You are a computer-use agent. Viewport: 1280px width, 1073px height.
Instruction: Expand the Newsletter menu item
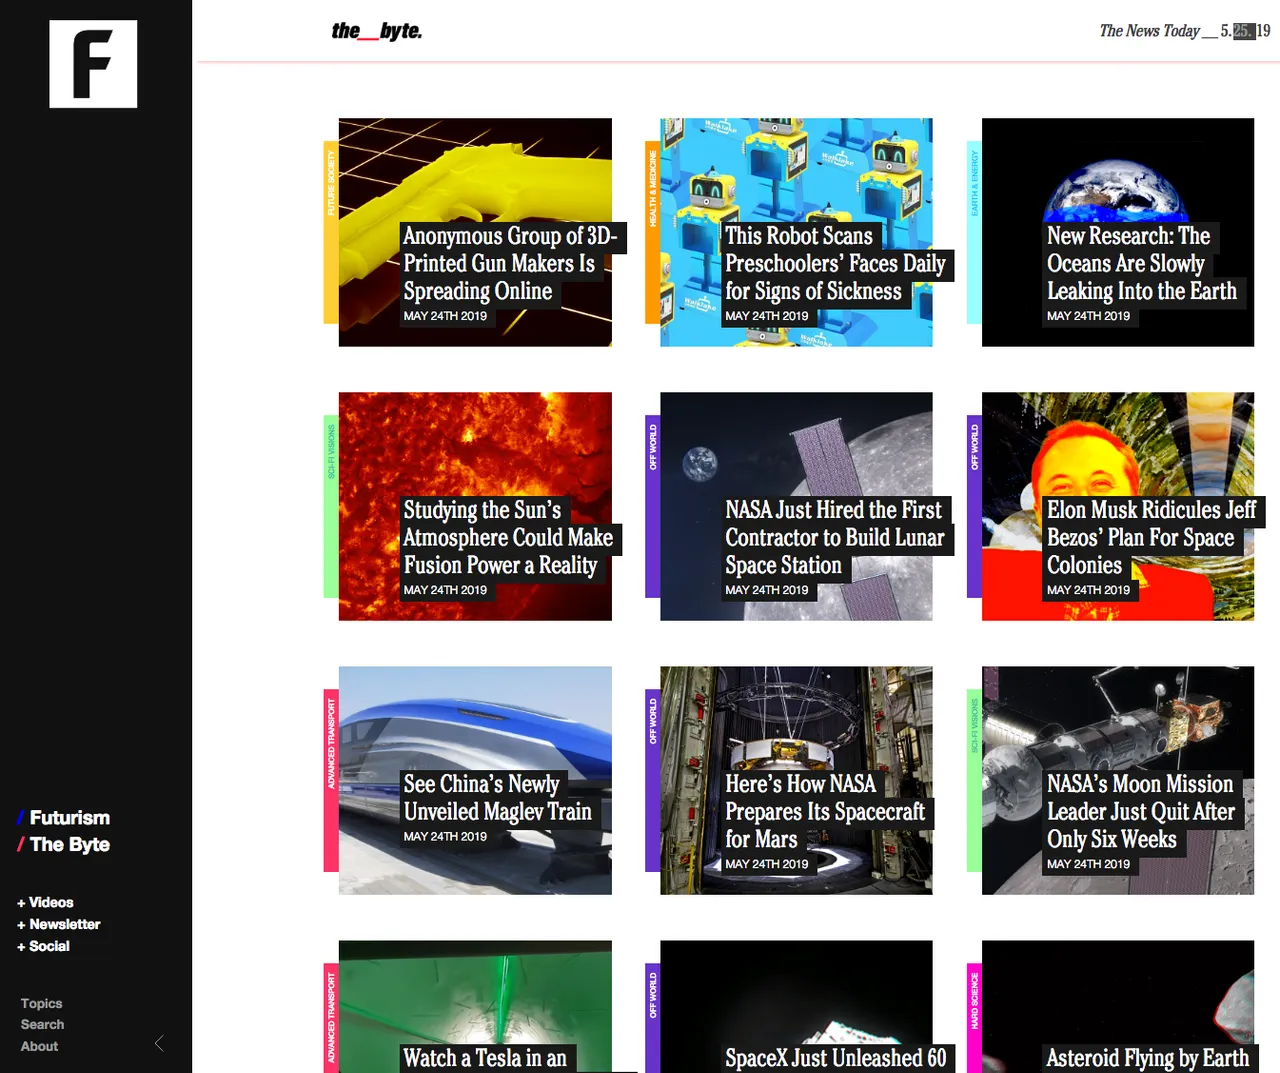(58, 924)
